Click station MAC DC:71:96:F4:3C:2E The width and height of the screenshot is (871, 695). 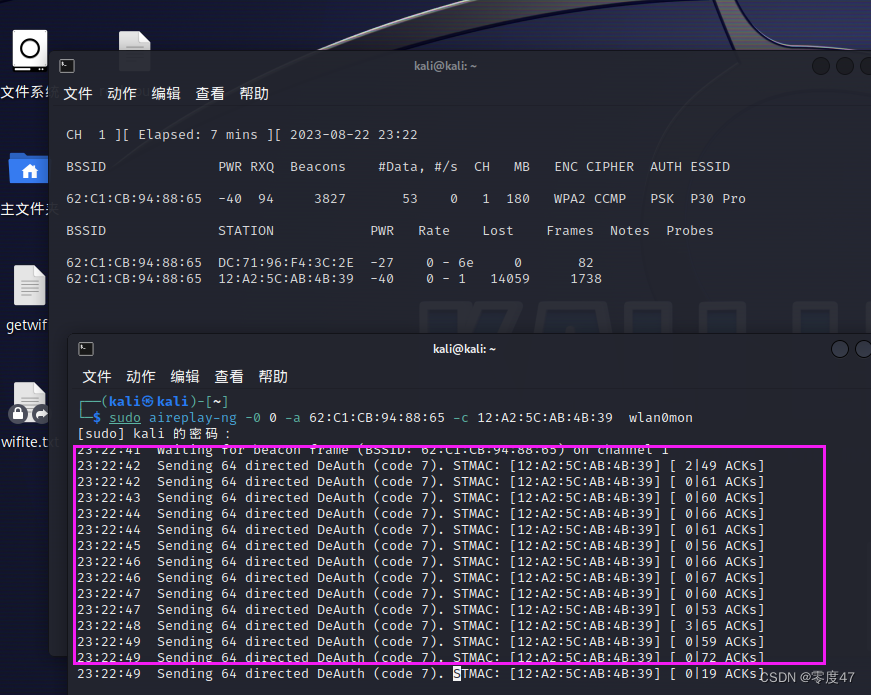[x=286, y=263]
